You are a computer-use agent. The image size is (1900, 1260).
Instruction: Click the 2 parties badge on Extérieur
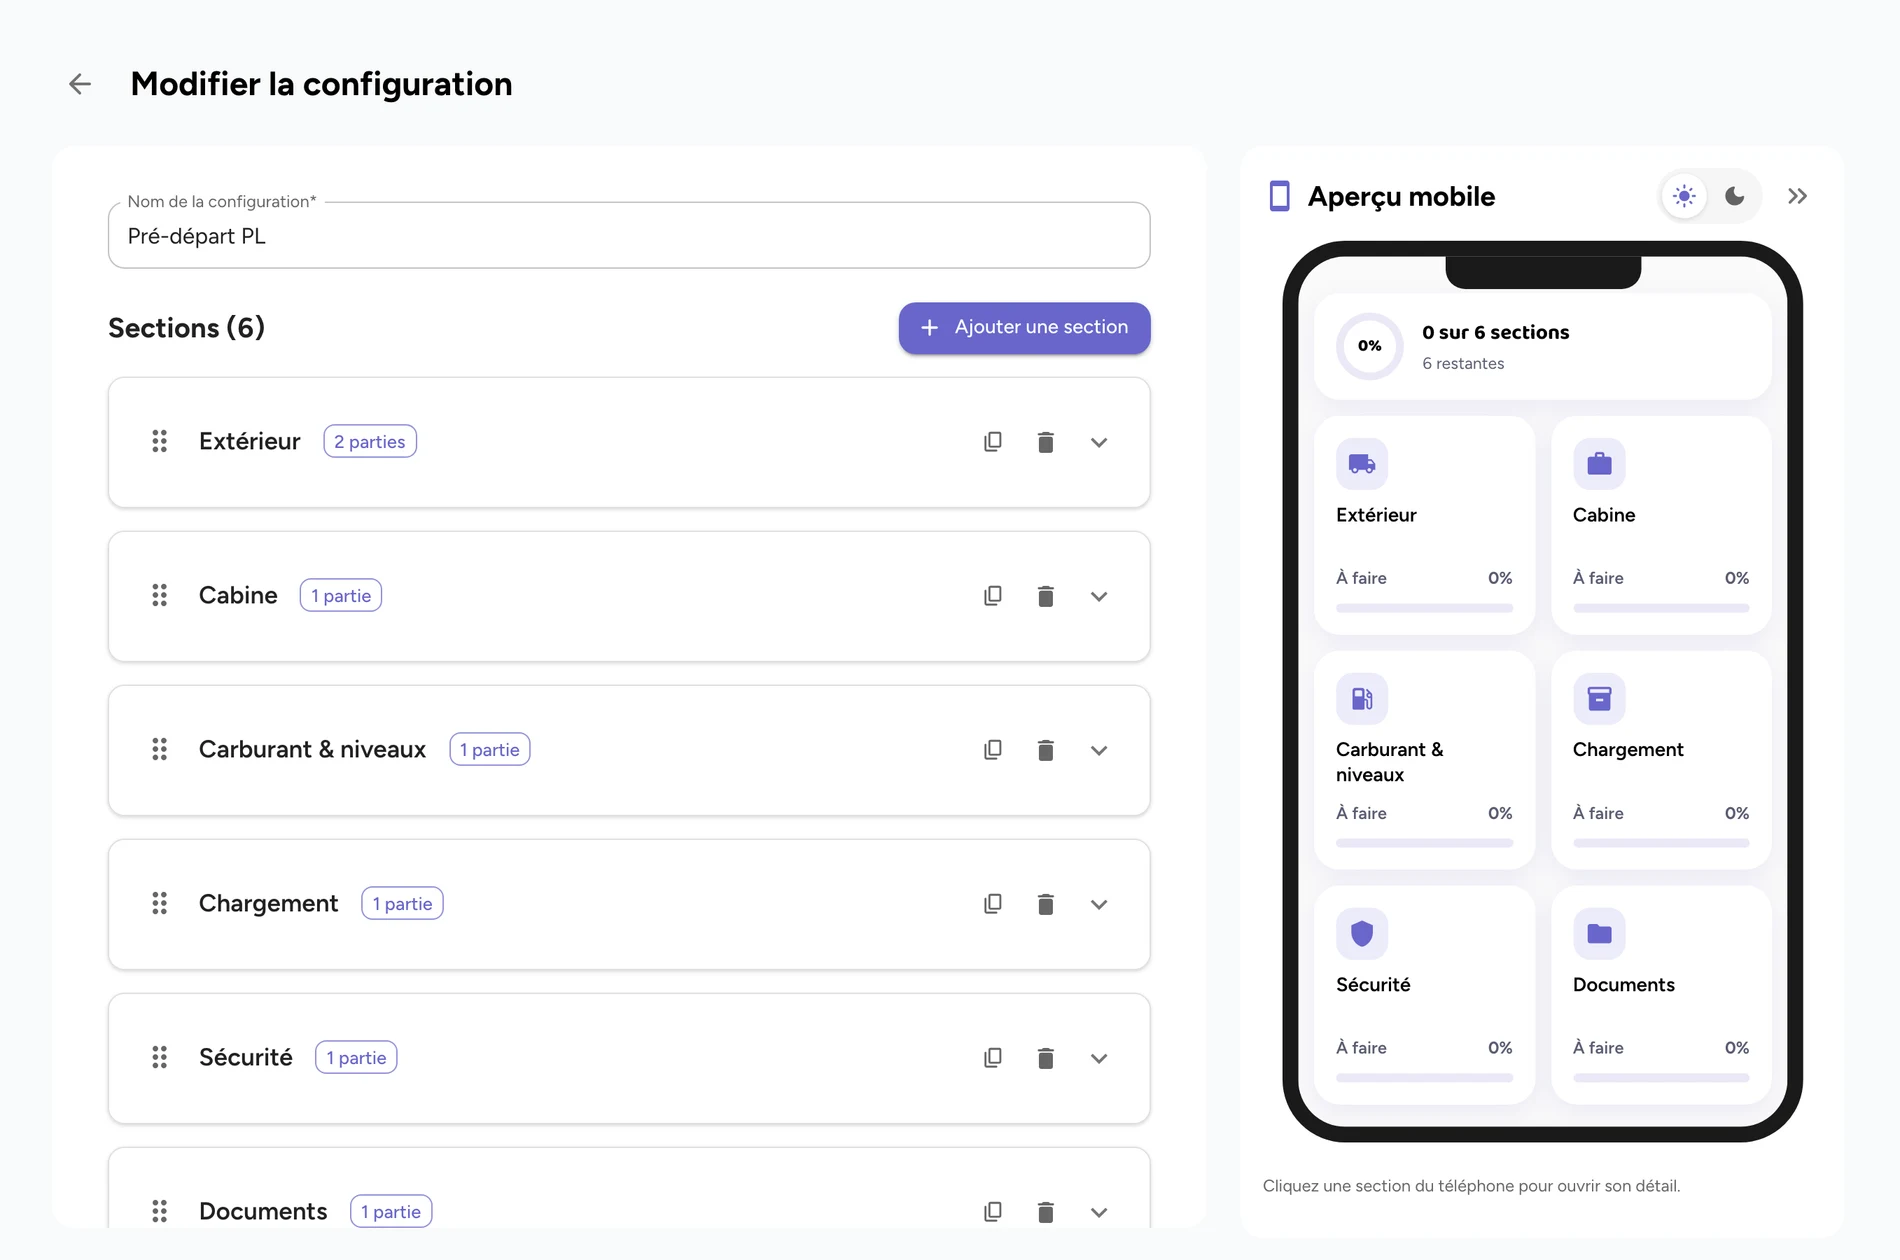coord(370,441)
